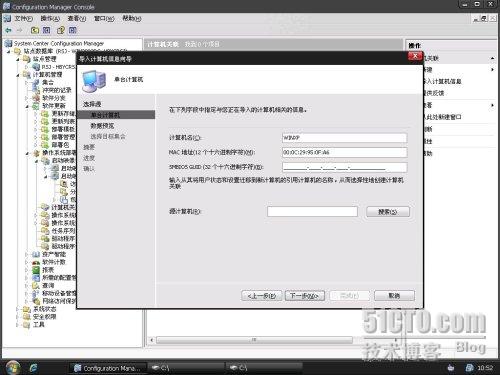500x375 pixels.
Task: Click the 搜索(S) button
Action: pos(388,212)
